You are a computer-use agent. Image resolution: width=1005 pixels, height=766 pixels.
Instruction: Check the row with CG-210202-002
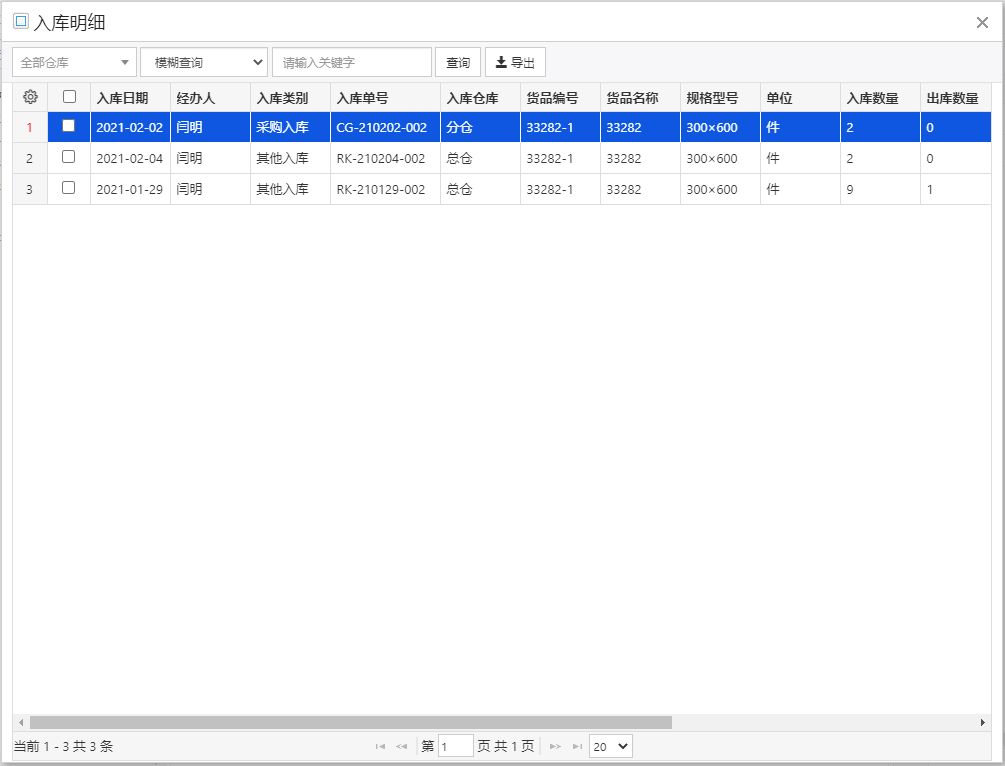click(69, 126)
